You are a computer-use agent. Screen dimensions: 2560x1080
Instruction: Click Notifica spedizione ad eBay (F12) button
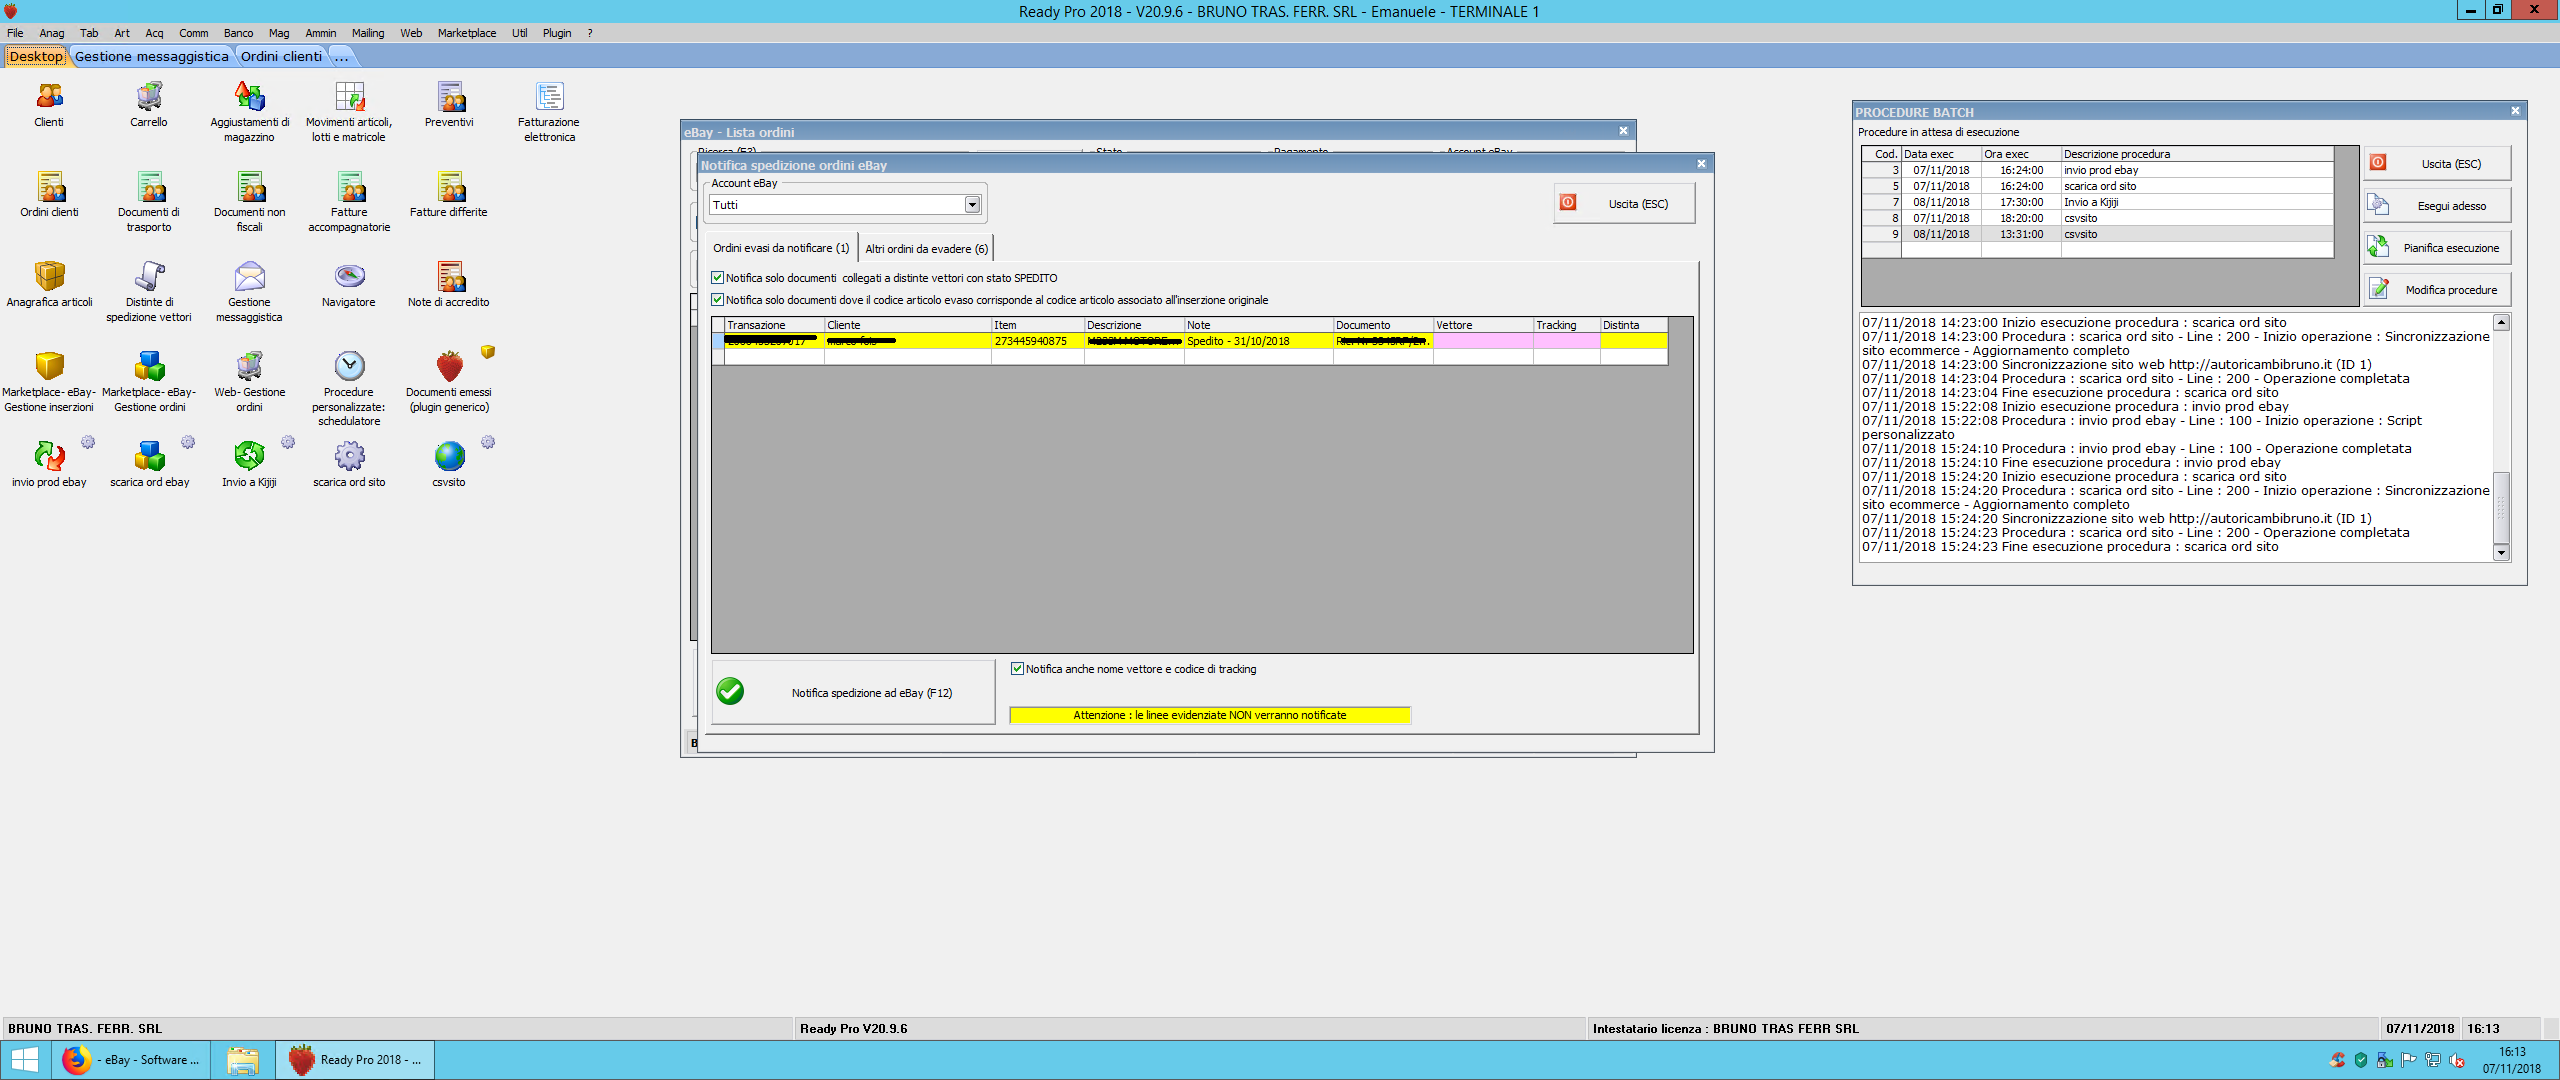coord(853,692)
